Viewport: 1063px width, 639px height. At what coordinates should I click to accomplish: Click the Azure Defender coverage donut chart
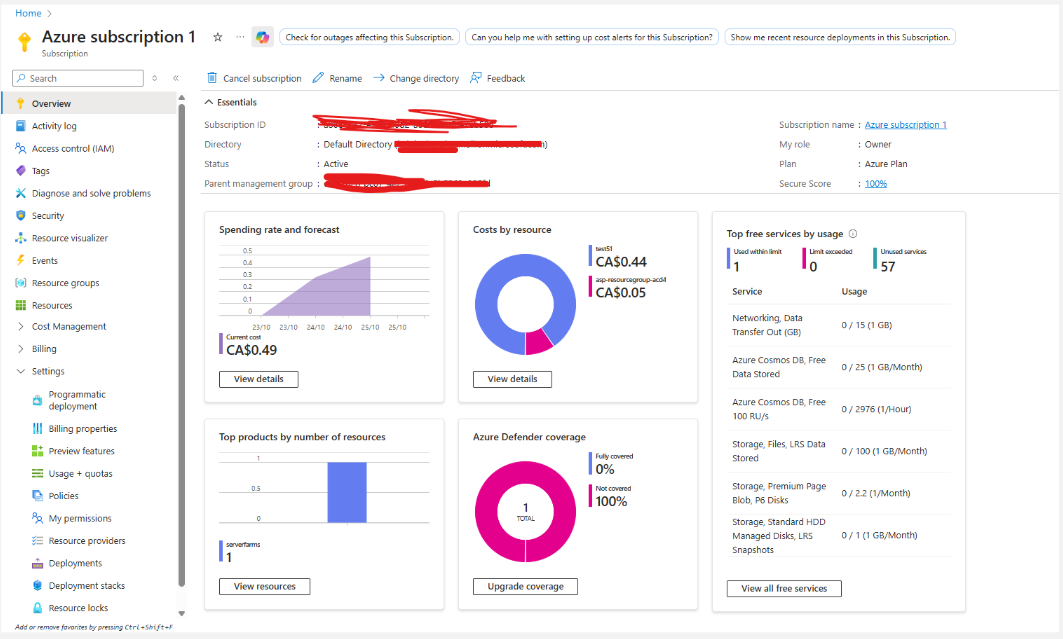(525, 512)
